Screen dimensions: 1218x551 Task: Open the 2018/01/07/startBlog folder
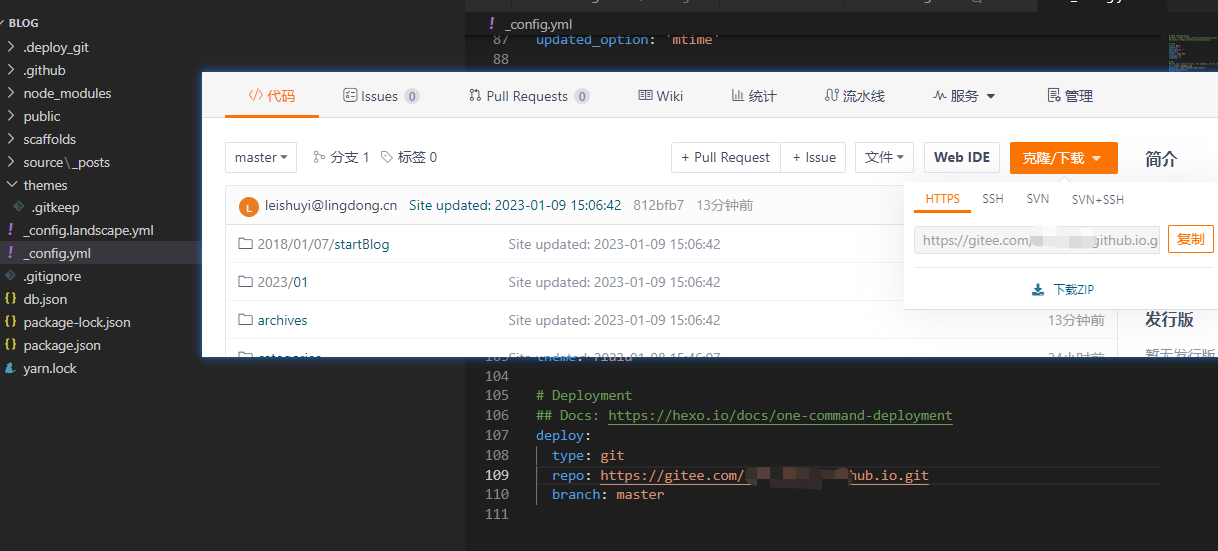click(x=323, y=244)
